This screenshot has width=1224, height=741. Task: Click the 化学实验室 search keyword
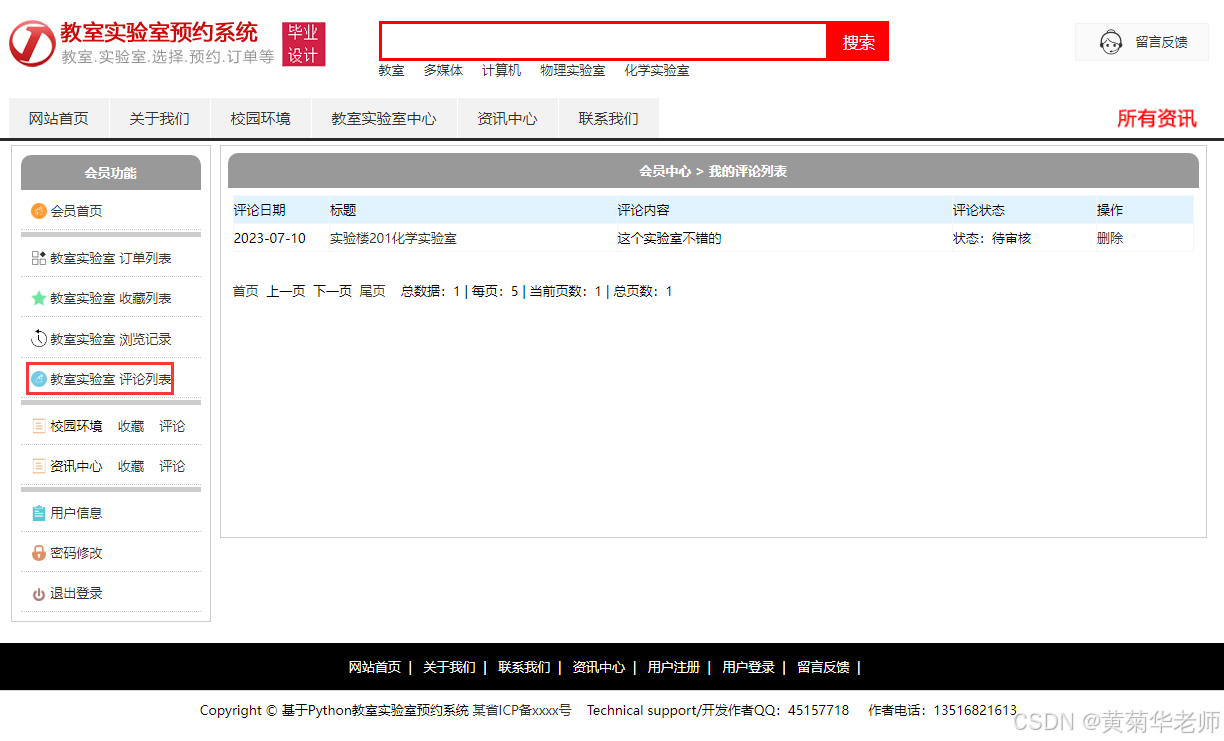(x=657, y=71)
